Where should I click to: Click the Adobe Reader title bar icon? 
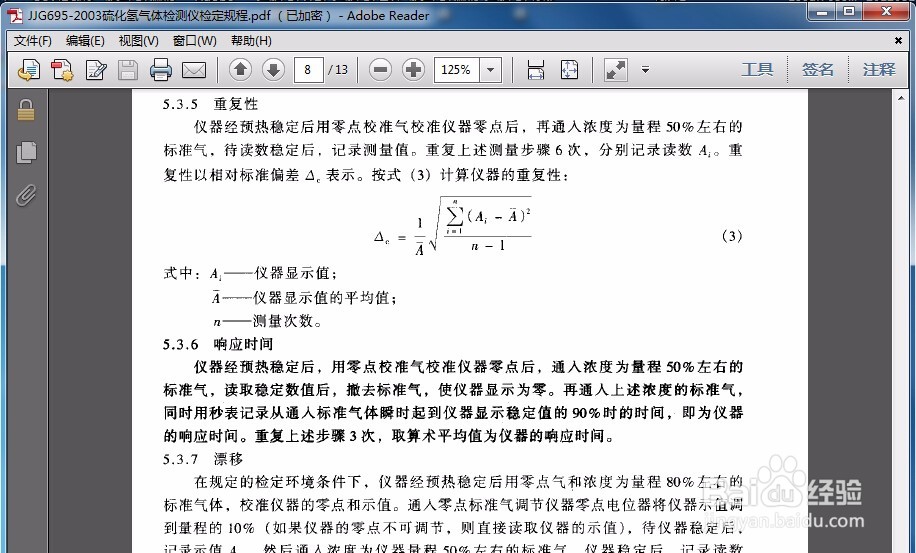14,15
